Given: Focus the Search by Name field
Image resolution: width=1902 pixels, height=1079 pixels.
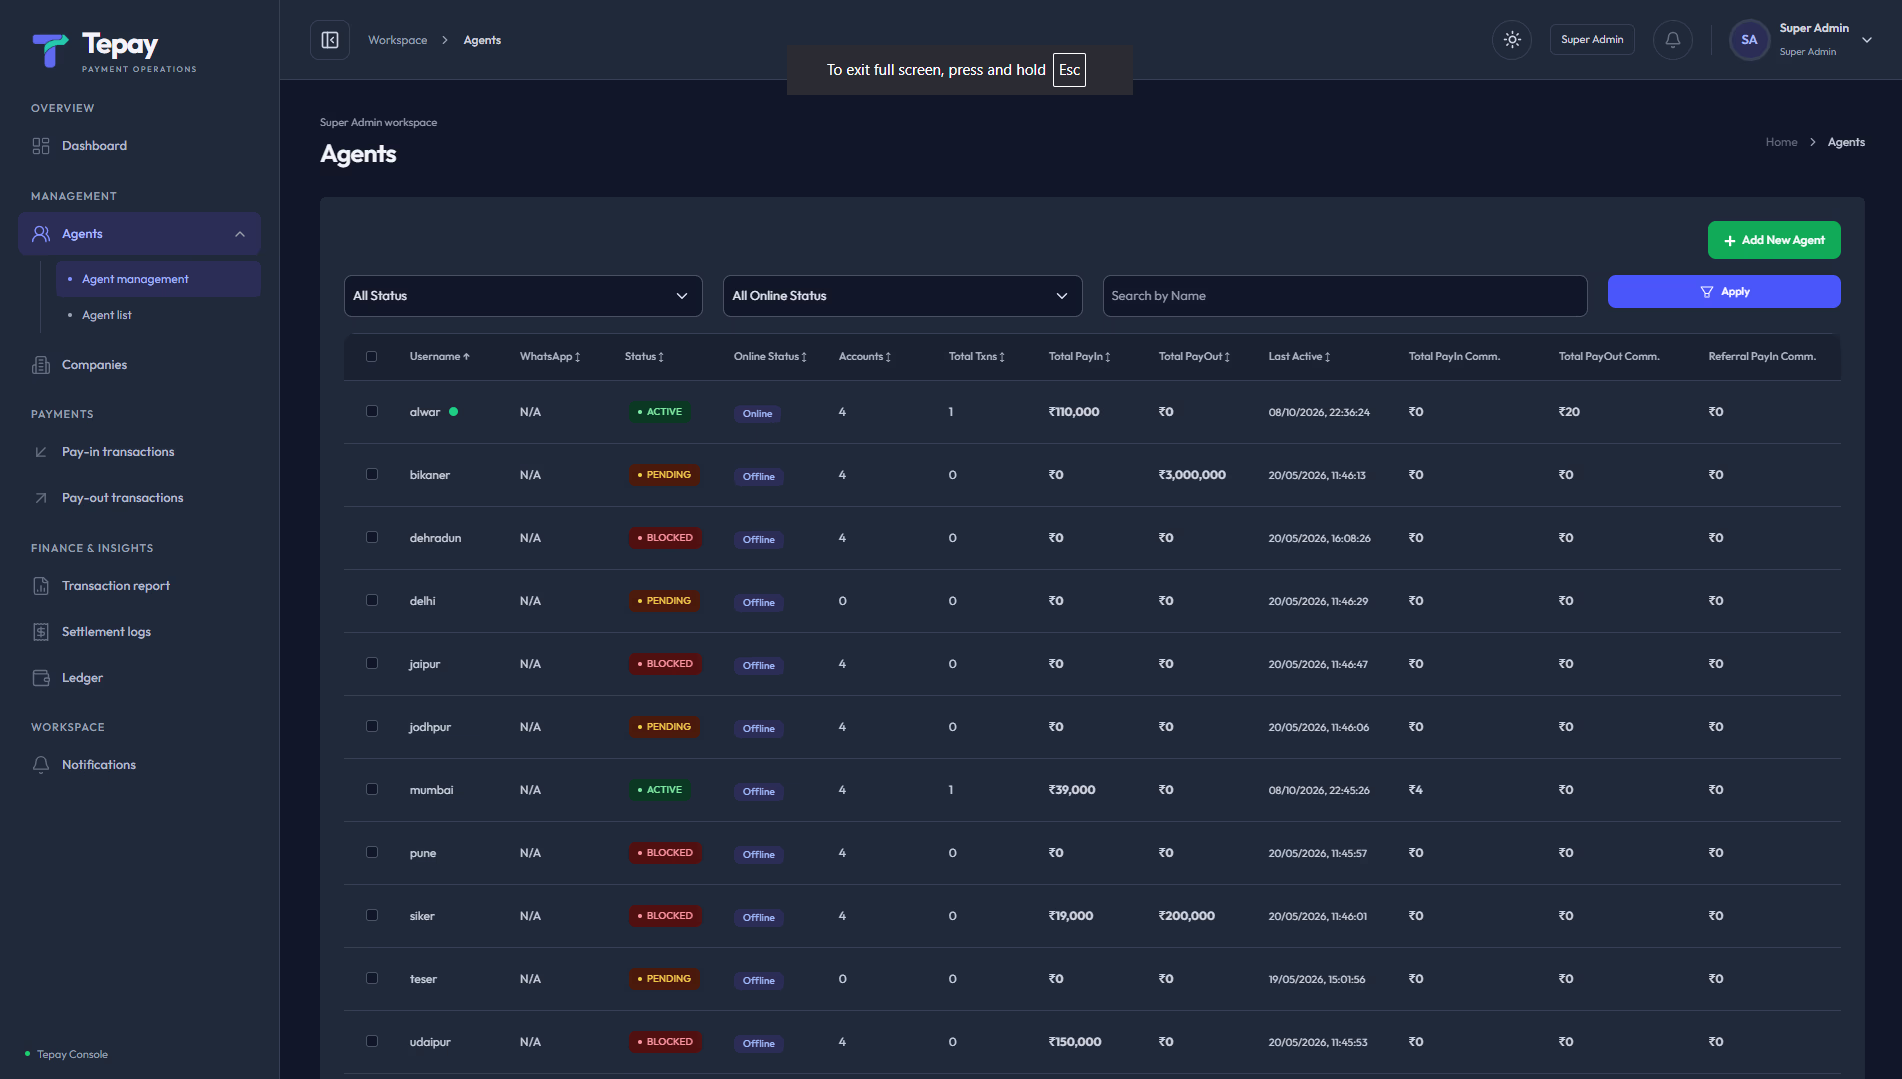Looking at the screenshot, I should pos(1345,296).
